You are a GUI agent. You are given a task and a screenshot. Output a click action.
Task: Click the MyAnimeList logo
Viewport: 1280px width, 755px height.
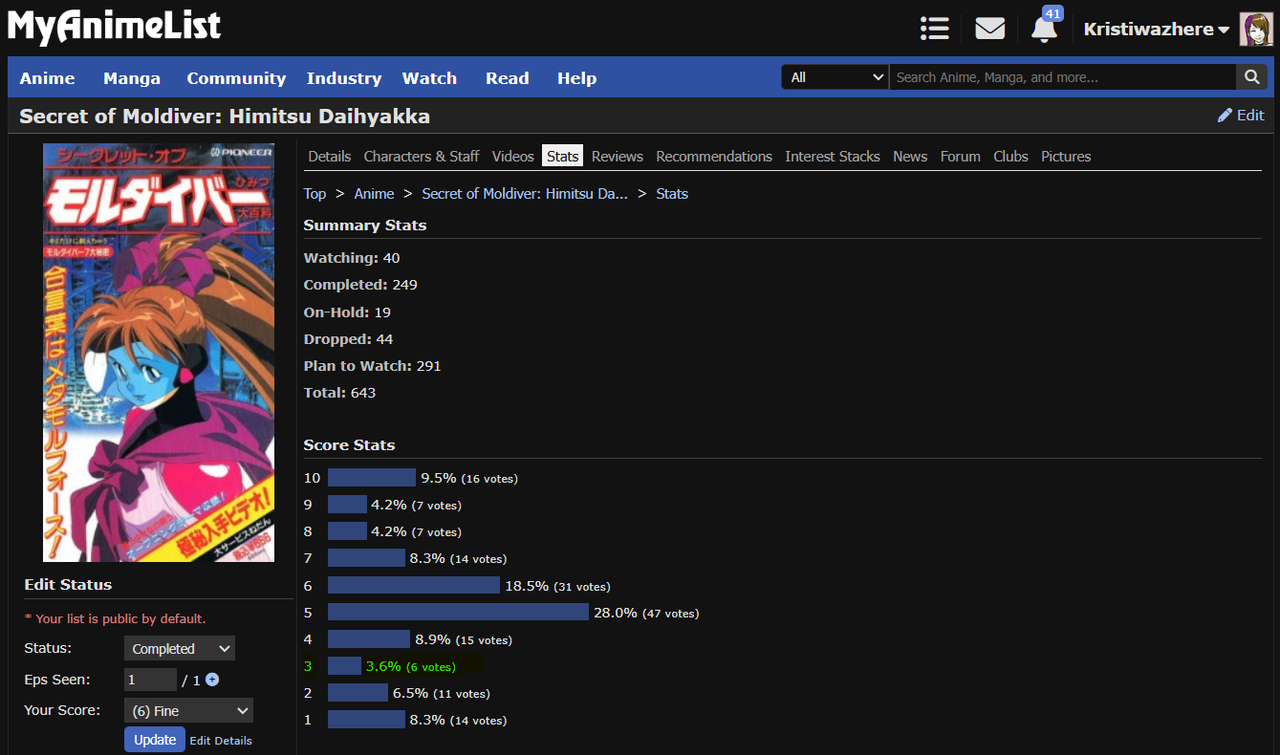click(x=114, y=27)
